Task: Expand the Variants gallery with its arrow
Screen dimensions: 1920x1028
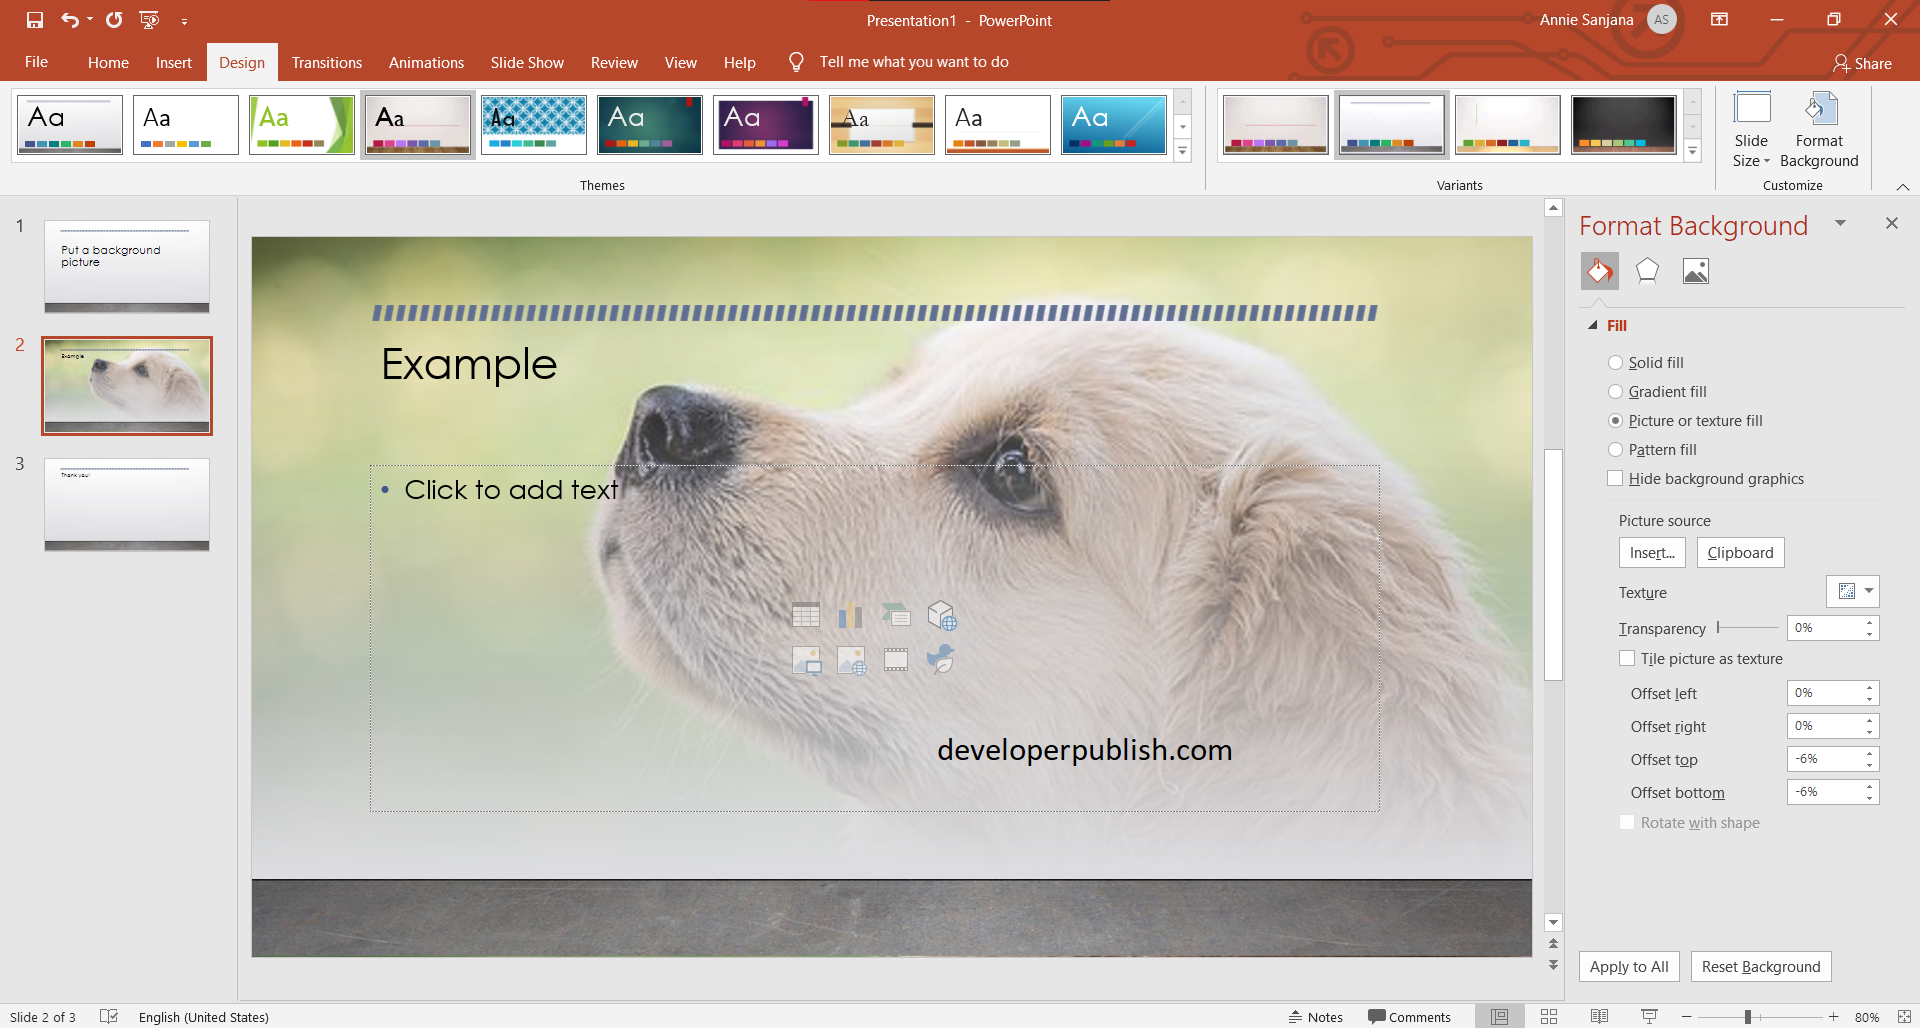Action: pyautogui.click(x=1692, y=151)
